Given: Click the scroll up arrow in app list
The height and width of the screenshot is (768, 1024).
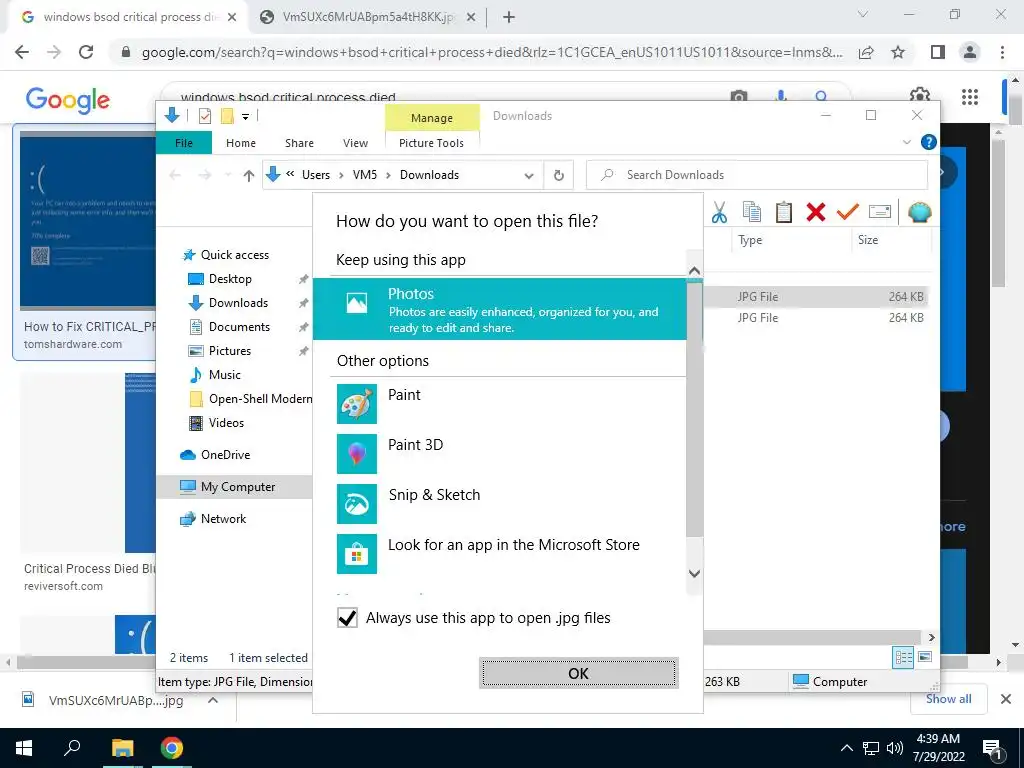Looking at the screenshot, I should (694, 270).
